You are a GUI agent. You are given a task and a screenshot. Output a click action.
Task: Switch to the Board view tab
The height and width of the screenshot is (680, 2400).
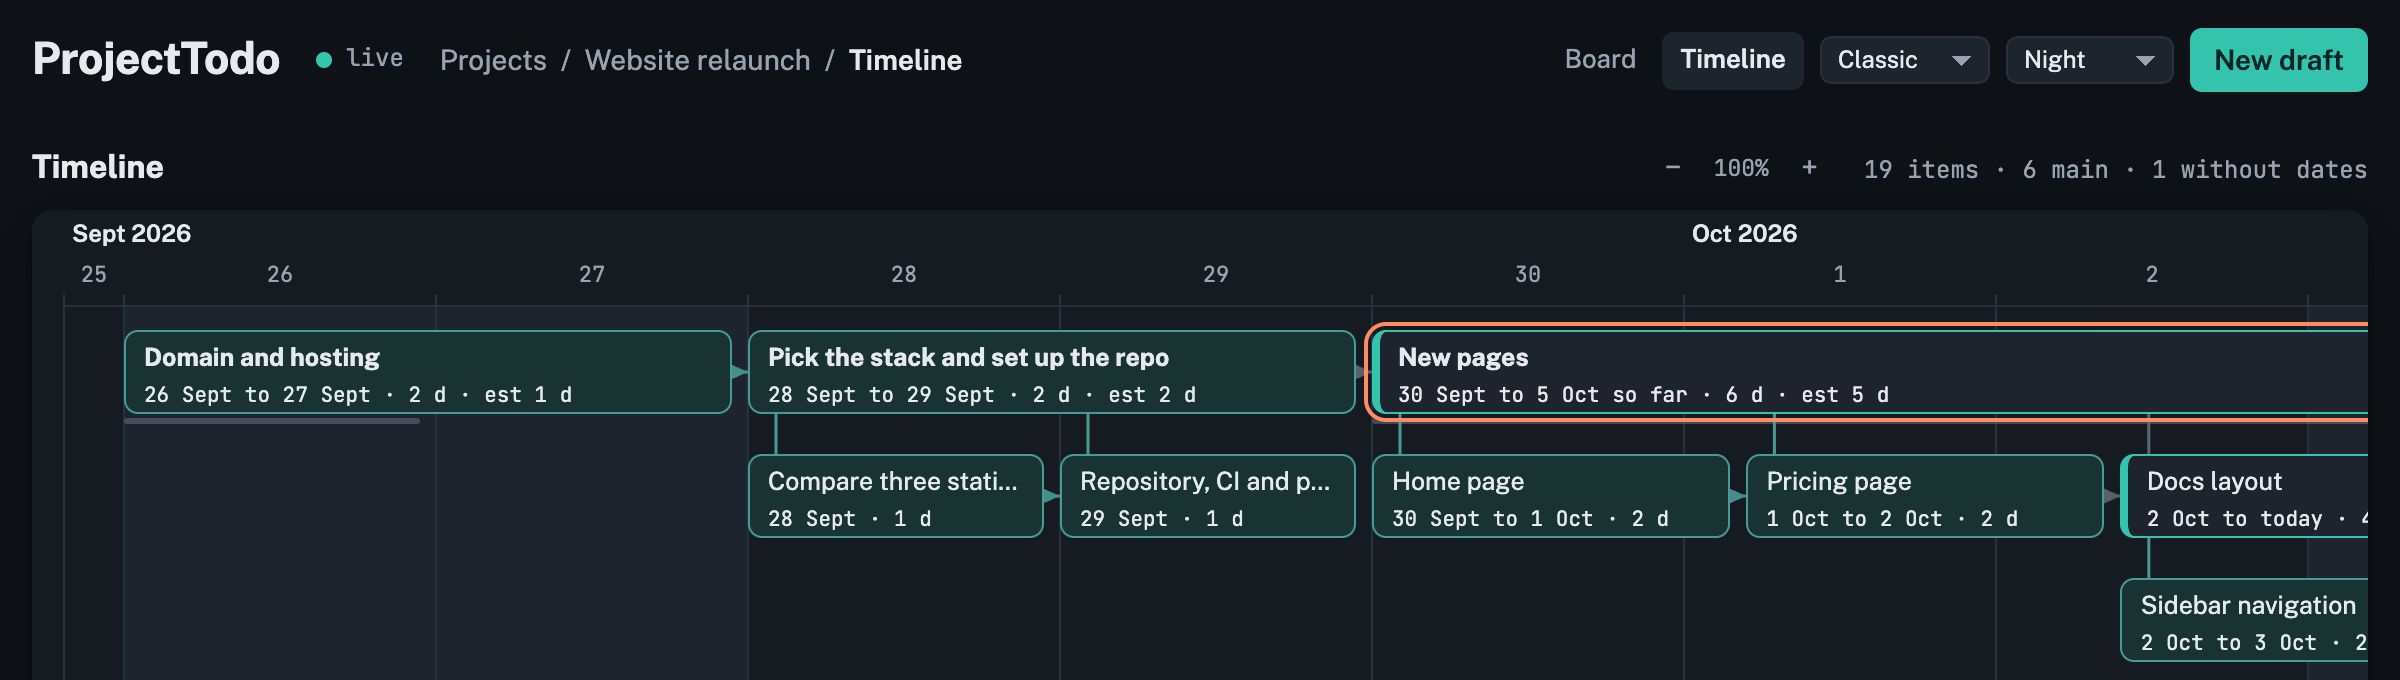click(1600, 60)
